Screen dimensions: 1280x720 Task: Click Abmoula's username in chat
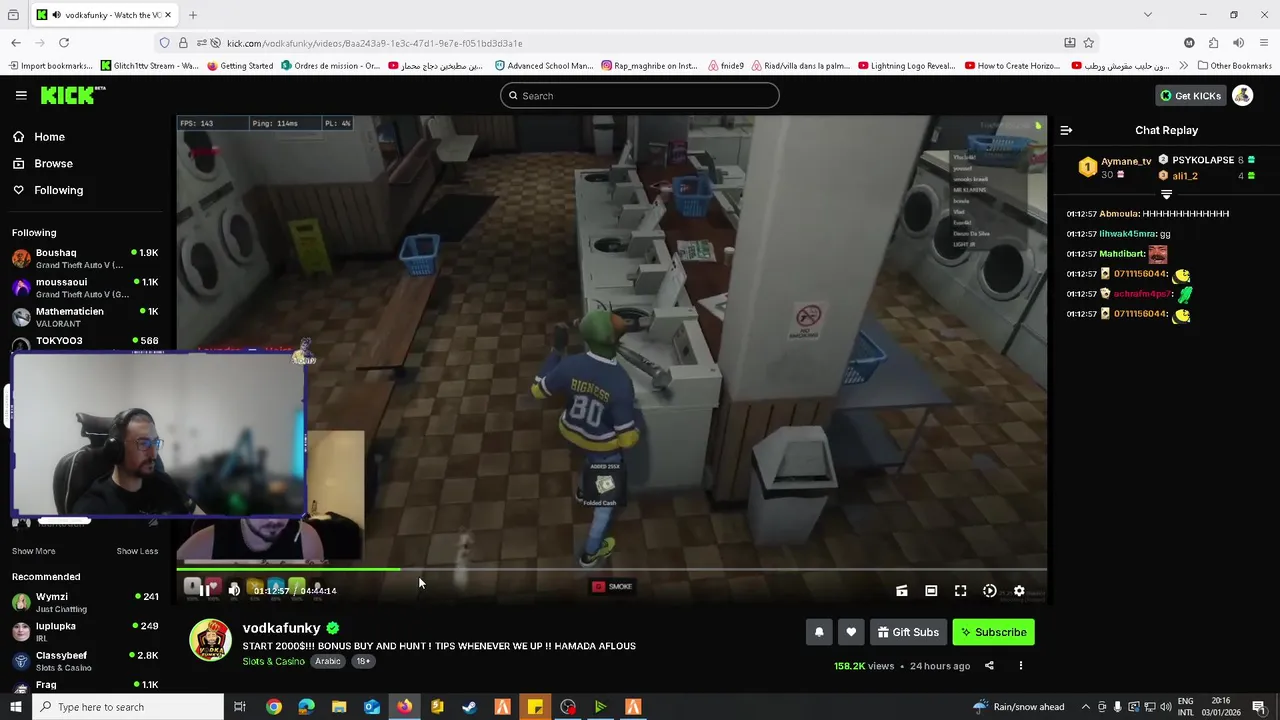tap(1118, 214)
